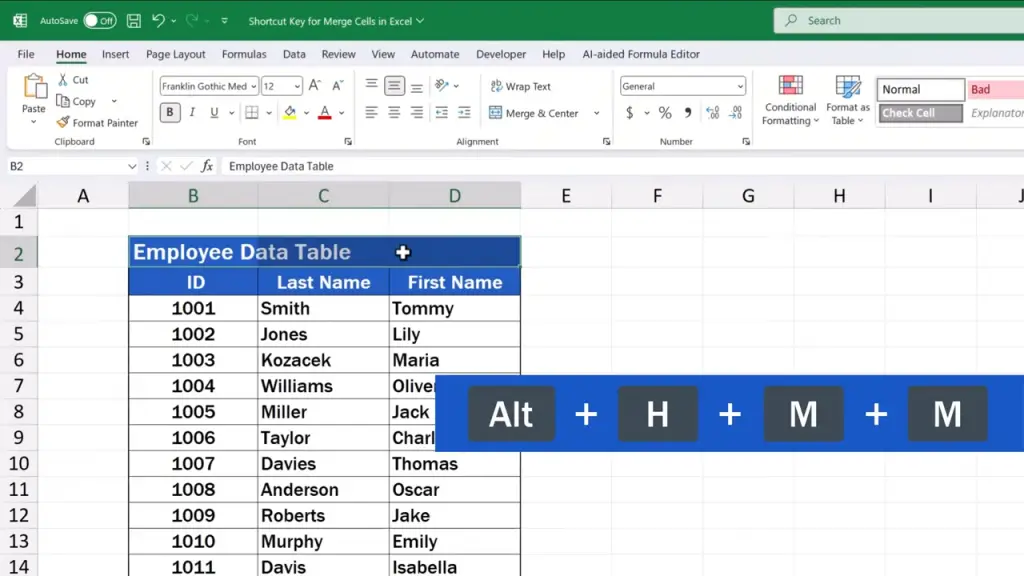
Task: Open the Merge & Center dropdown arrow
Action: coord(597,114)
